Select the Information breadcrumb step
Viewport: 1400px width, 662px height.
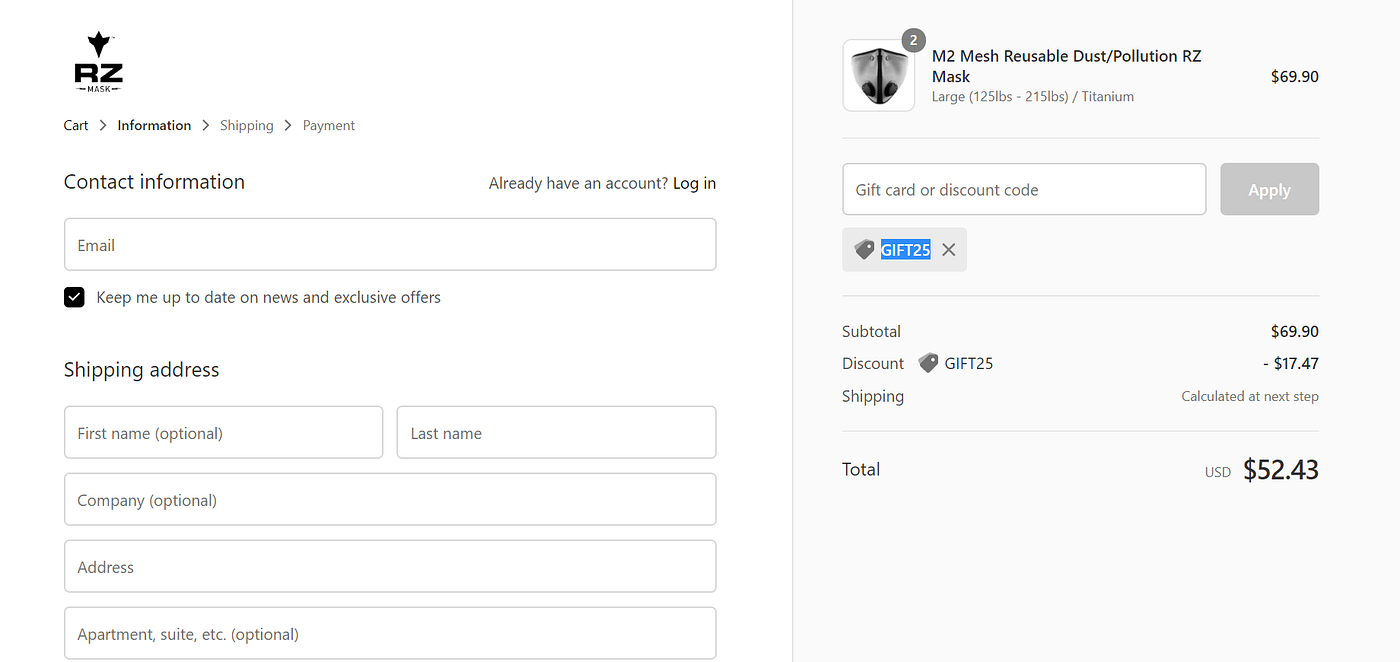click(x=154, y=125)
